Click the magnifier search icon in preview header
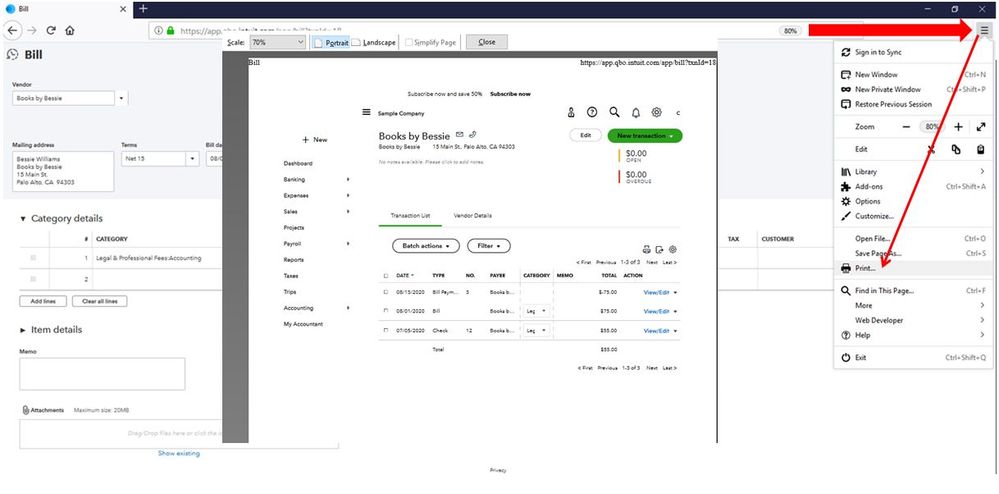The image size is (999, 494). pos(614,112)
